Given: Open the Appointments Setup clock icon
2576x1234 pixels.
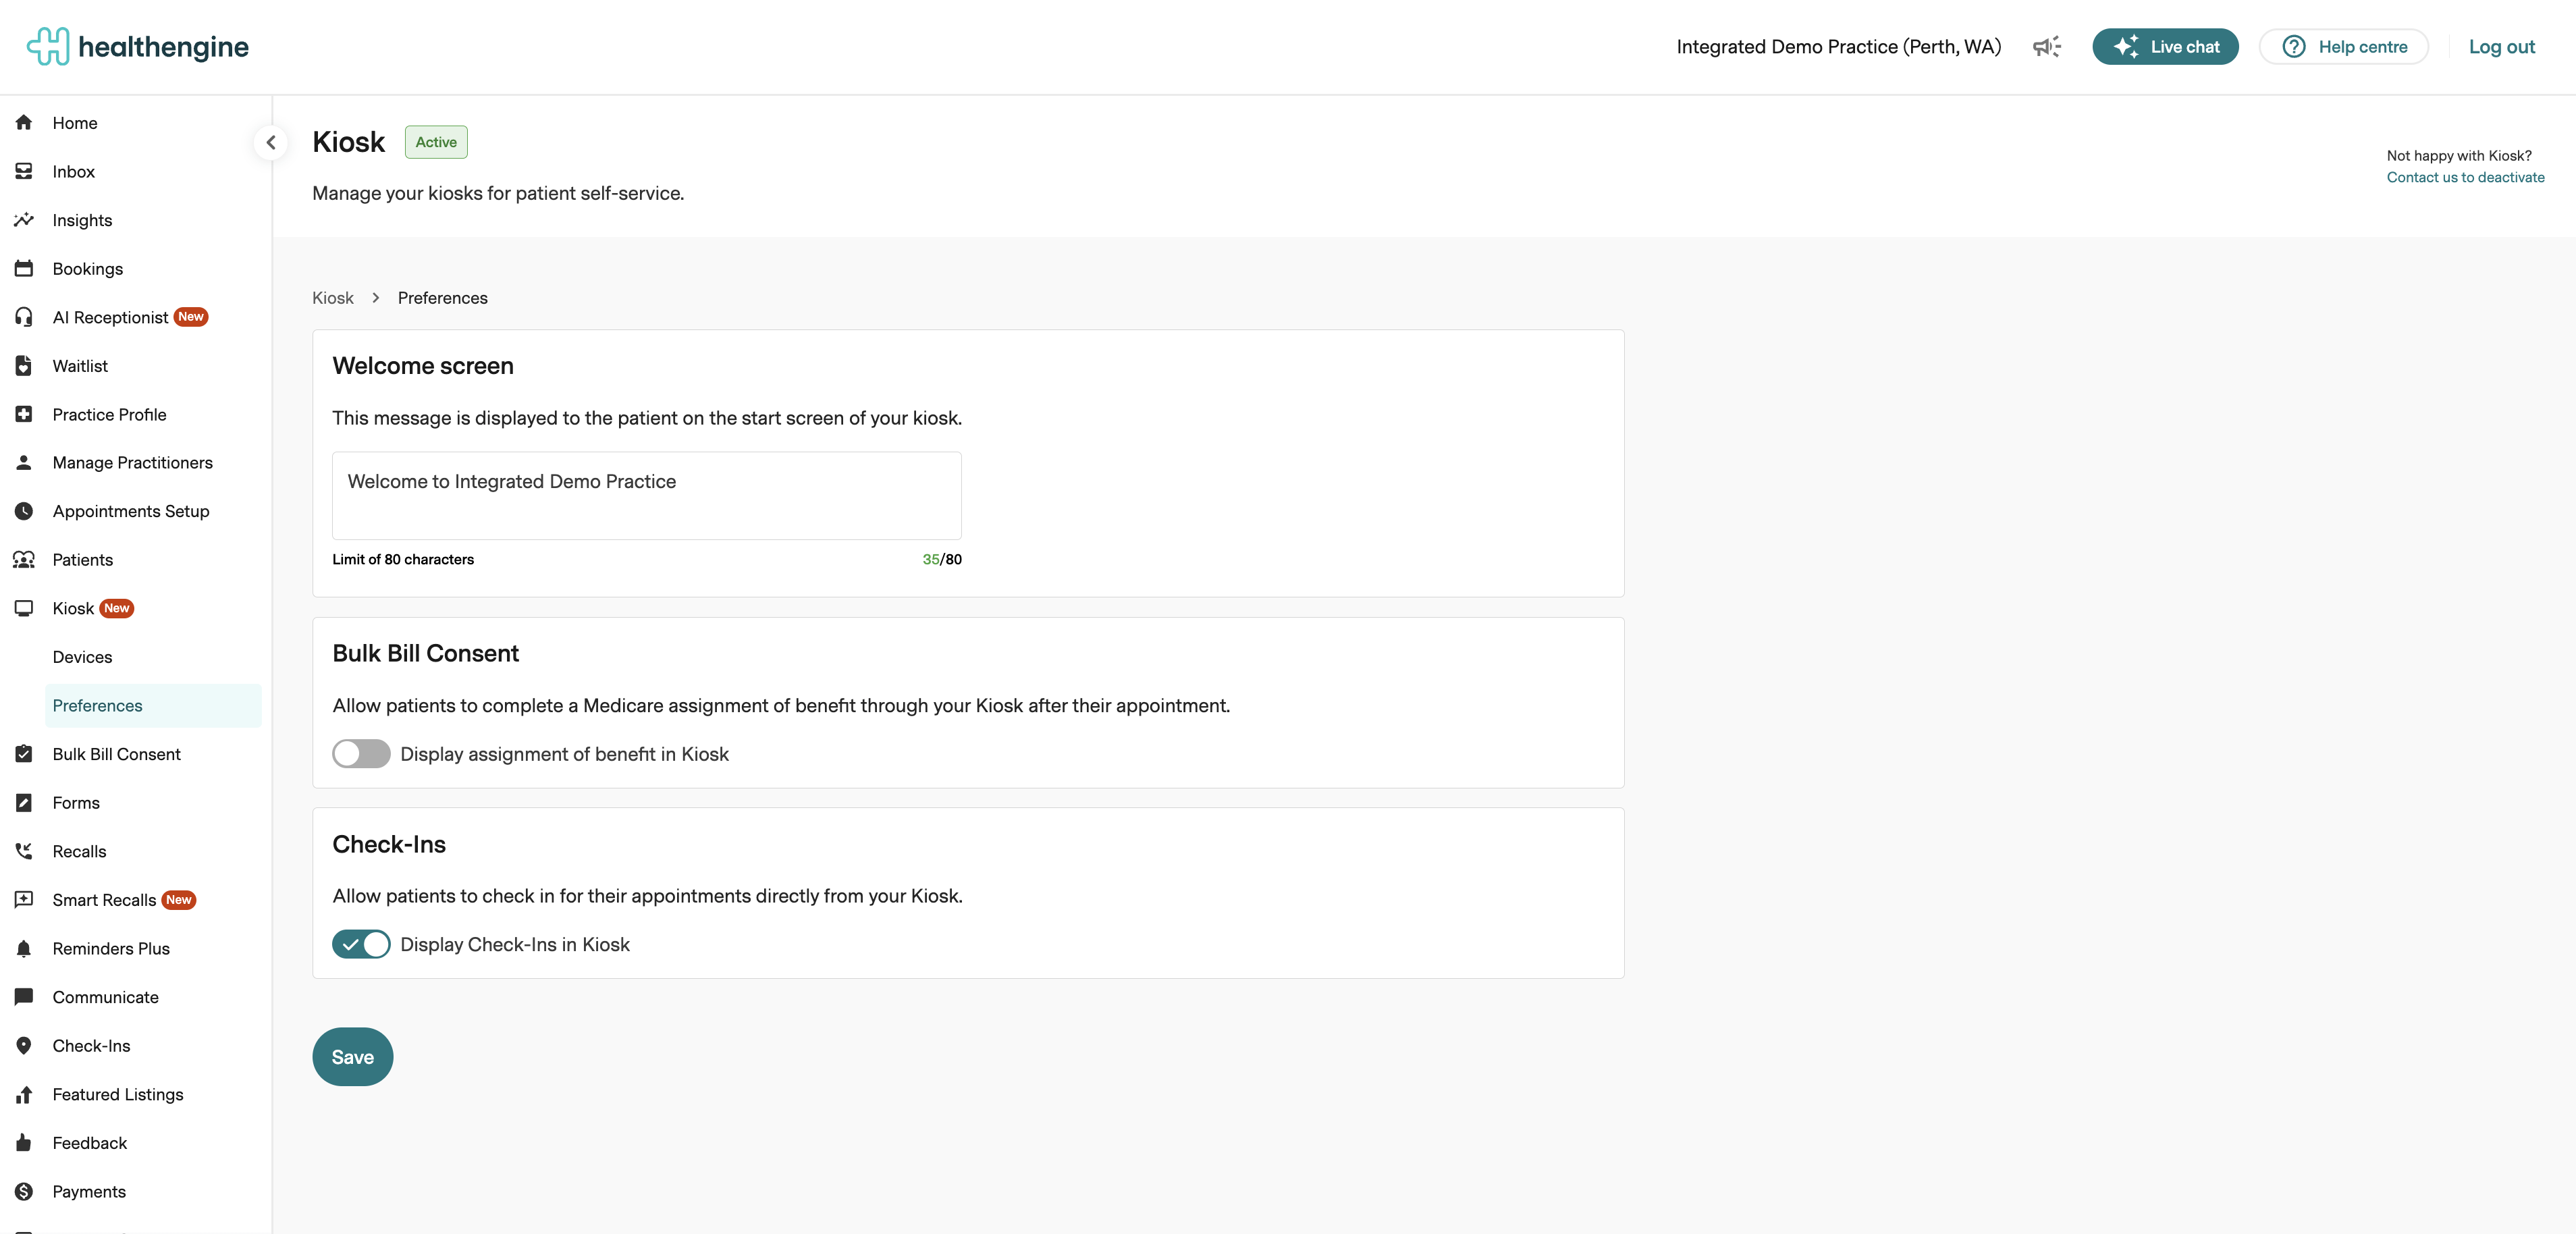Looking at the screenshot, I should (24, 511).
